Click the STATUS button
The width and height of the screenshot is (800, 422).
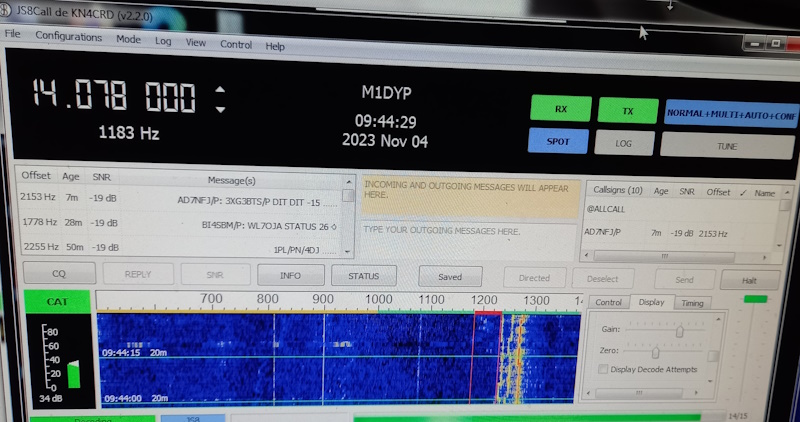click(363, 276)
